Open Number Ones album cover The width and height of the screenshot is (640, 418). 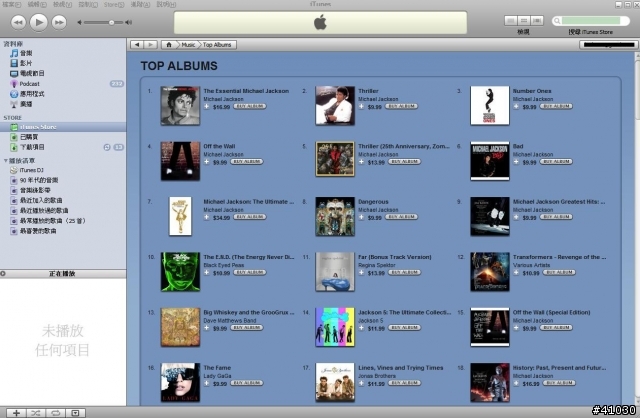(x=490, y=105)
